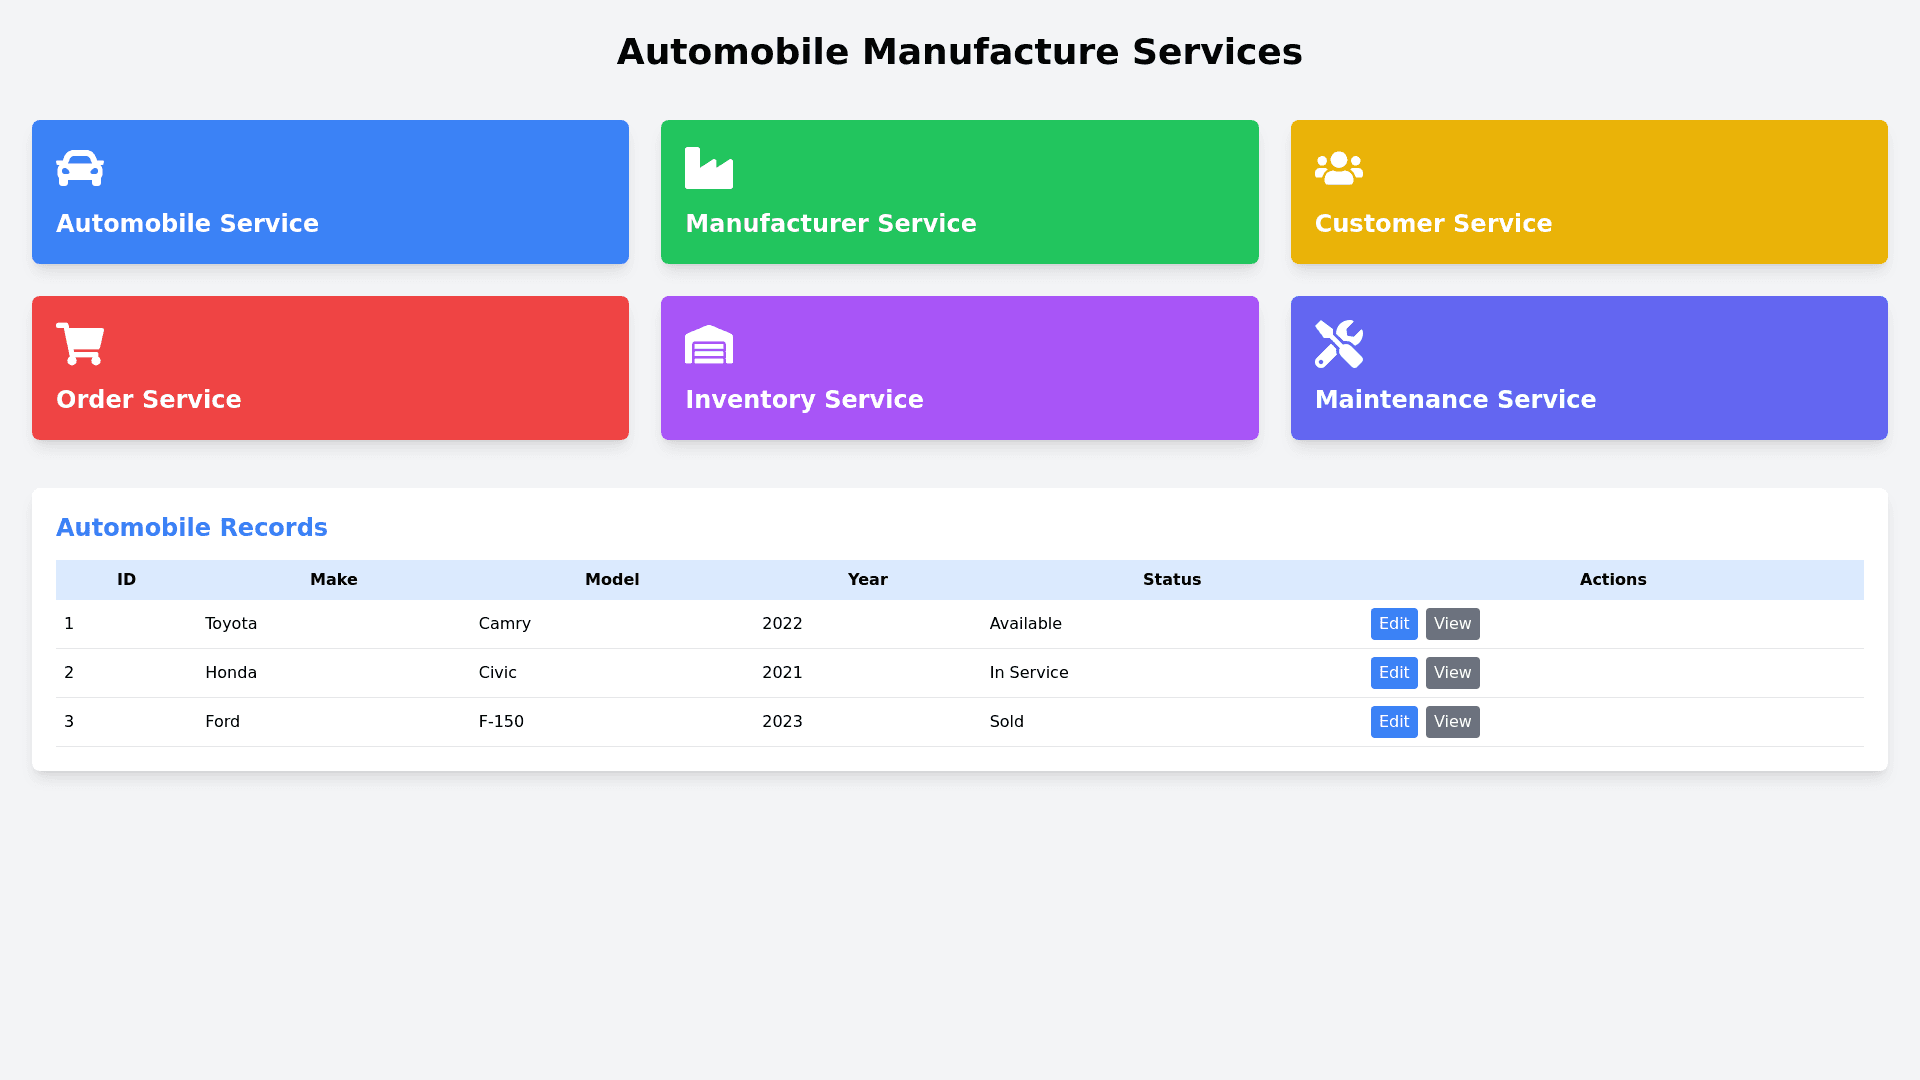Click the shopping cart icon on Order Service
Screen dimensions: 1920x1080
[80, 344]
